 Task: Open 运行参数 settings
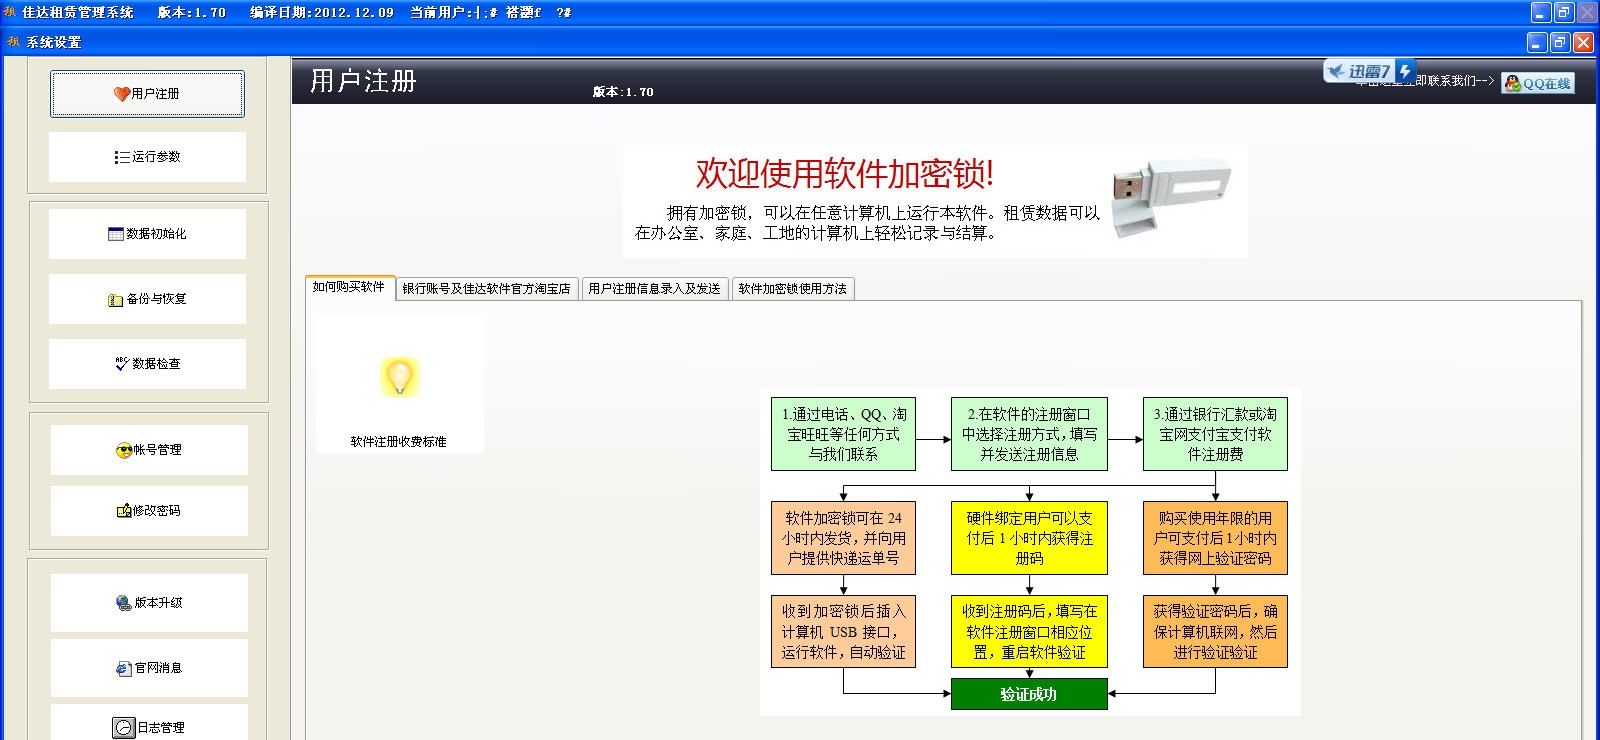(x=147, y=157)
